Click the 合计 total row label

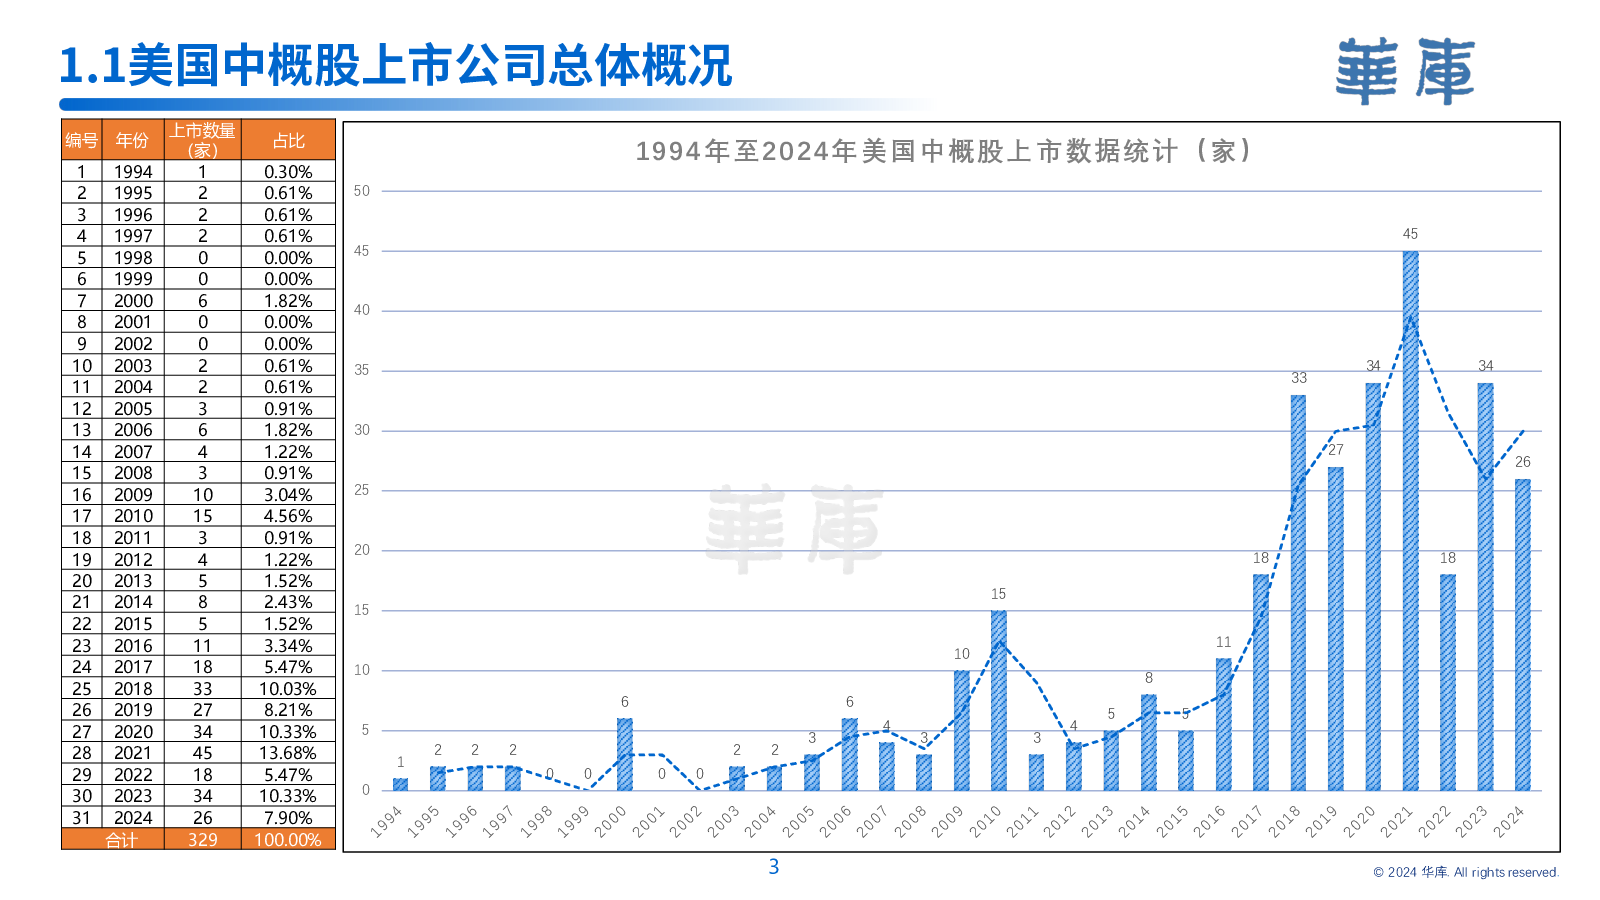(x=121, y=840)
